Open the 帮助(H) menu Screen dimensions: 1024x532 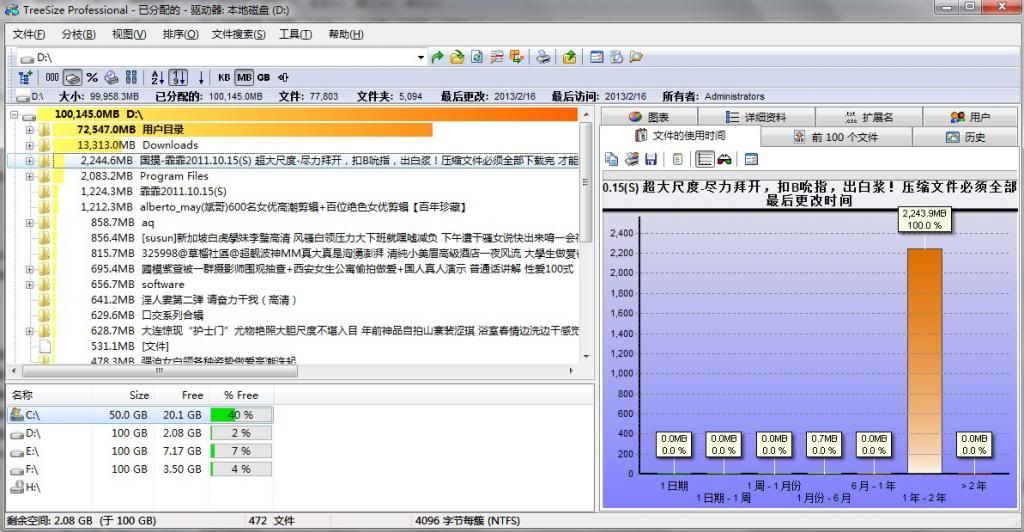(346, 34)
